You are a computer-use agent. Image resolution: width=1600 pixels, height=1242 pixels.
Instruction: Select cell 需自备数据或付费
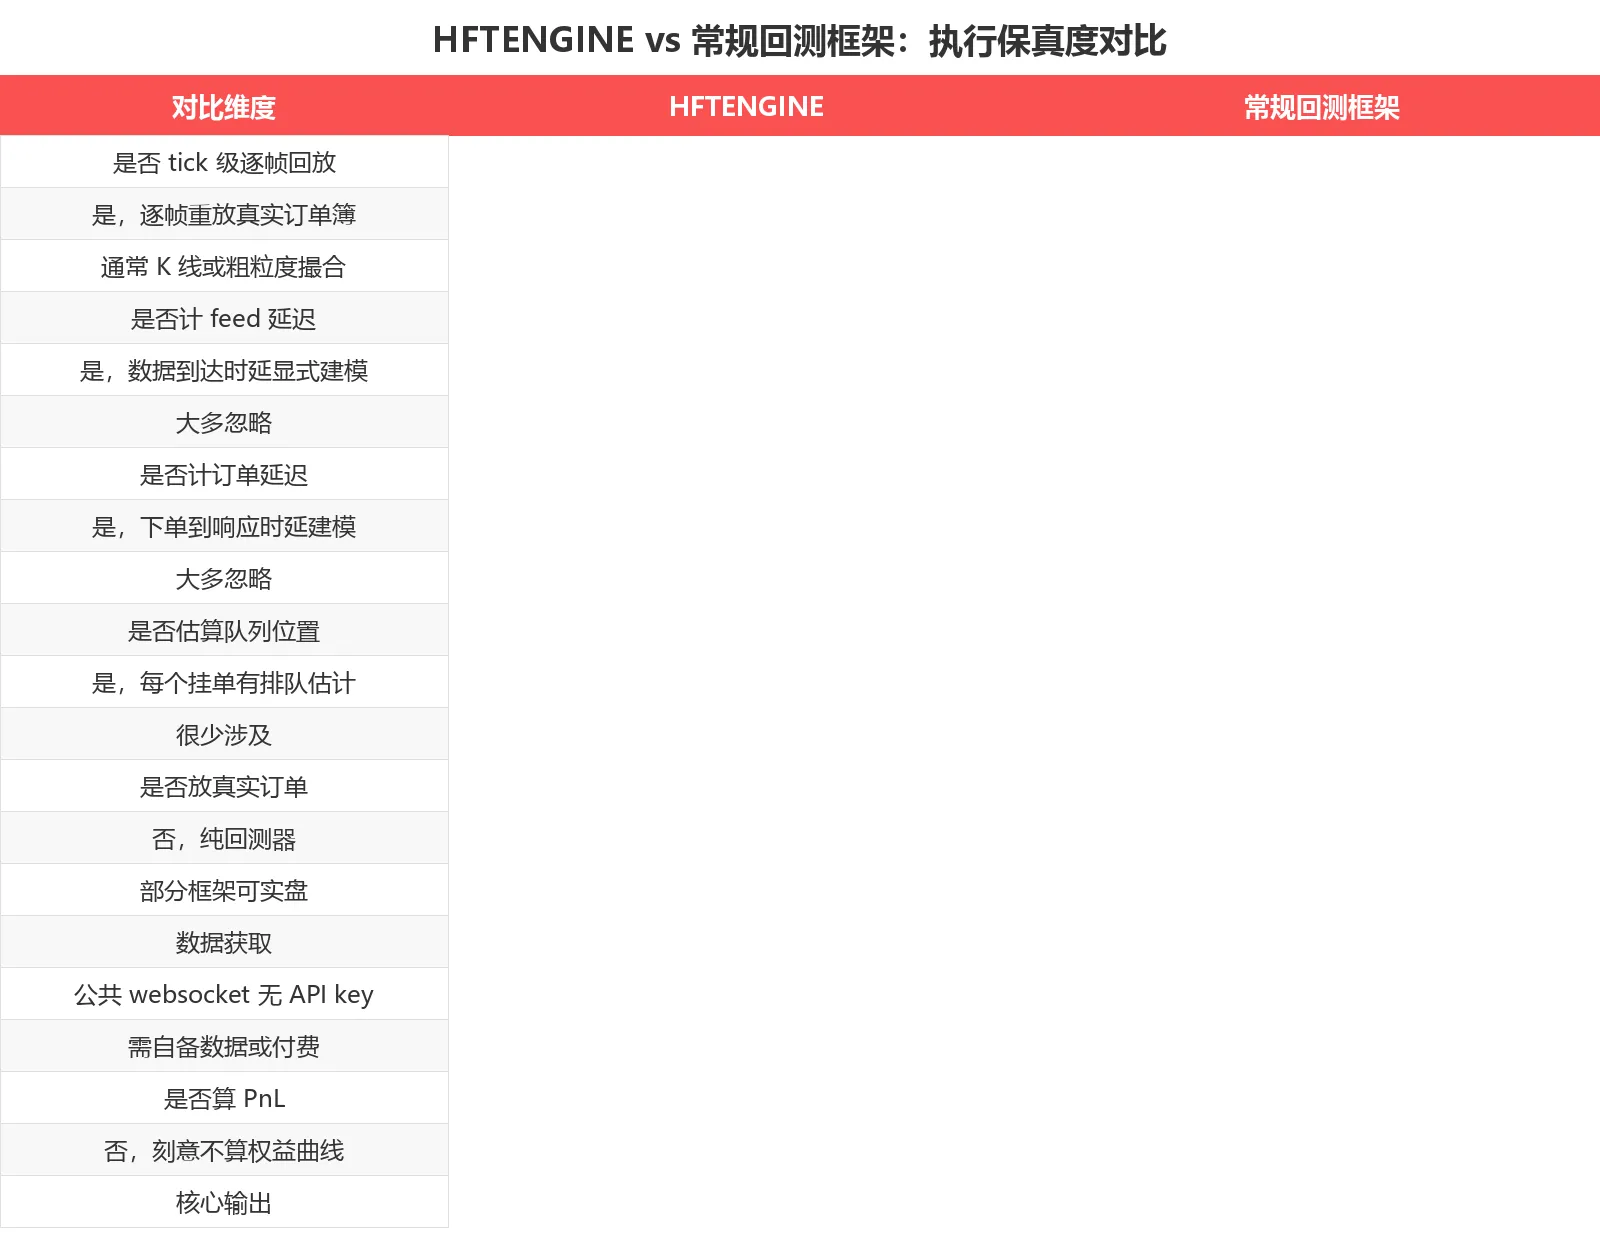(x=224, y=1046)
